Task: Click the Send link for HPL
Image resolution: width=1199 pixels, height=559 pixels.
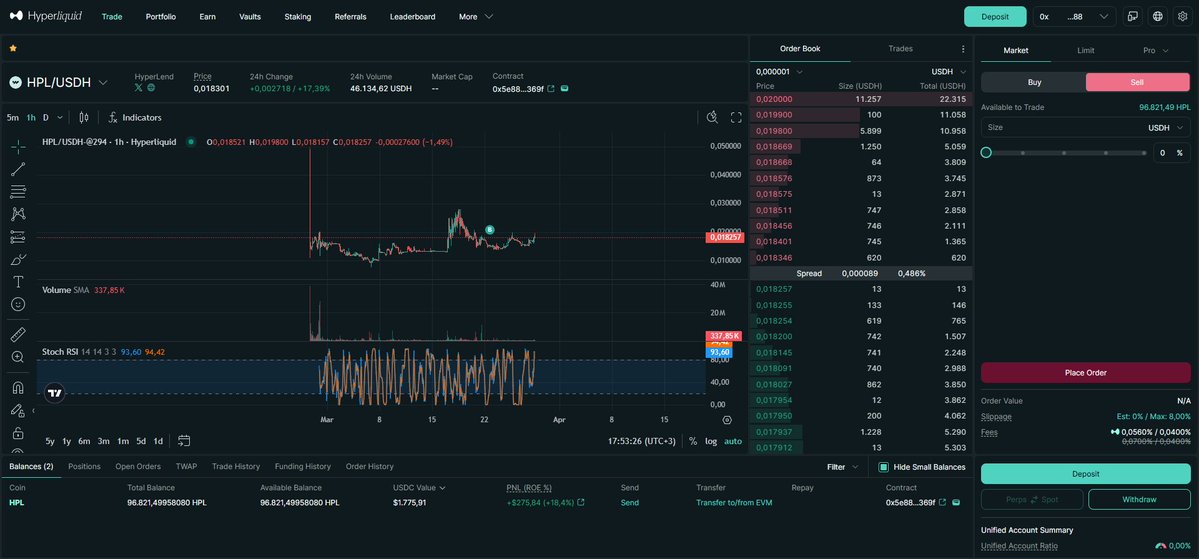Action: (629, 502)
